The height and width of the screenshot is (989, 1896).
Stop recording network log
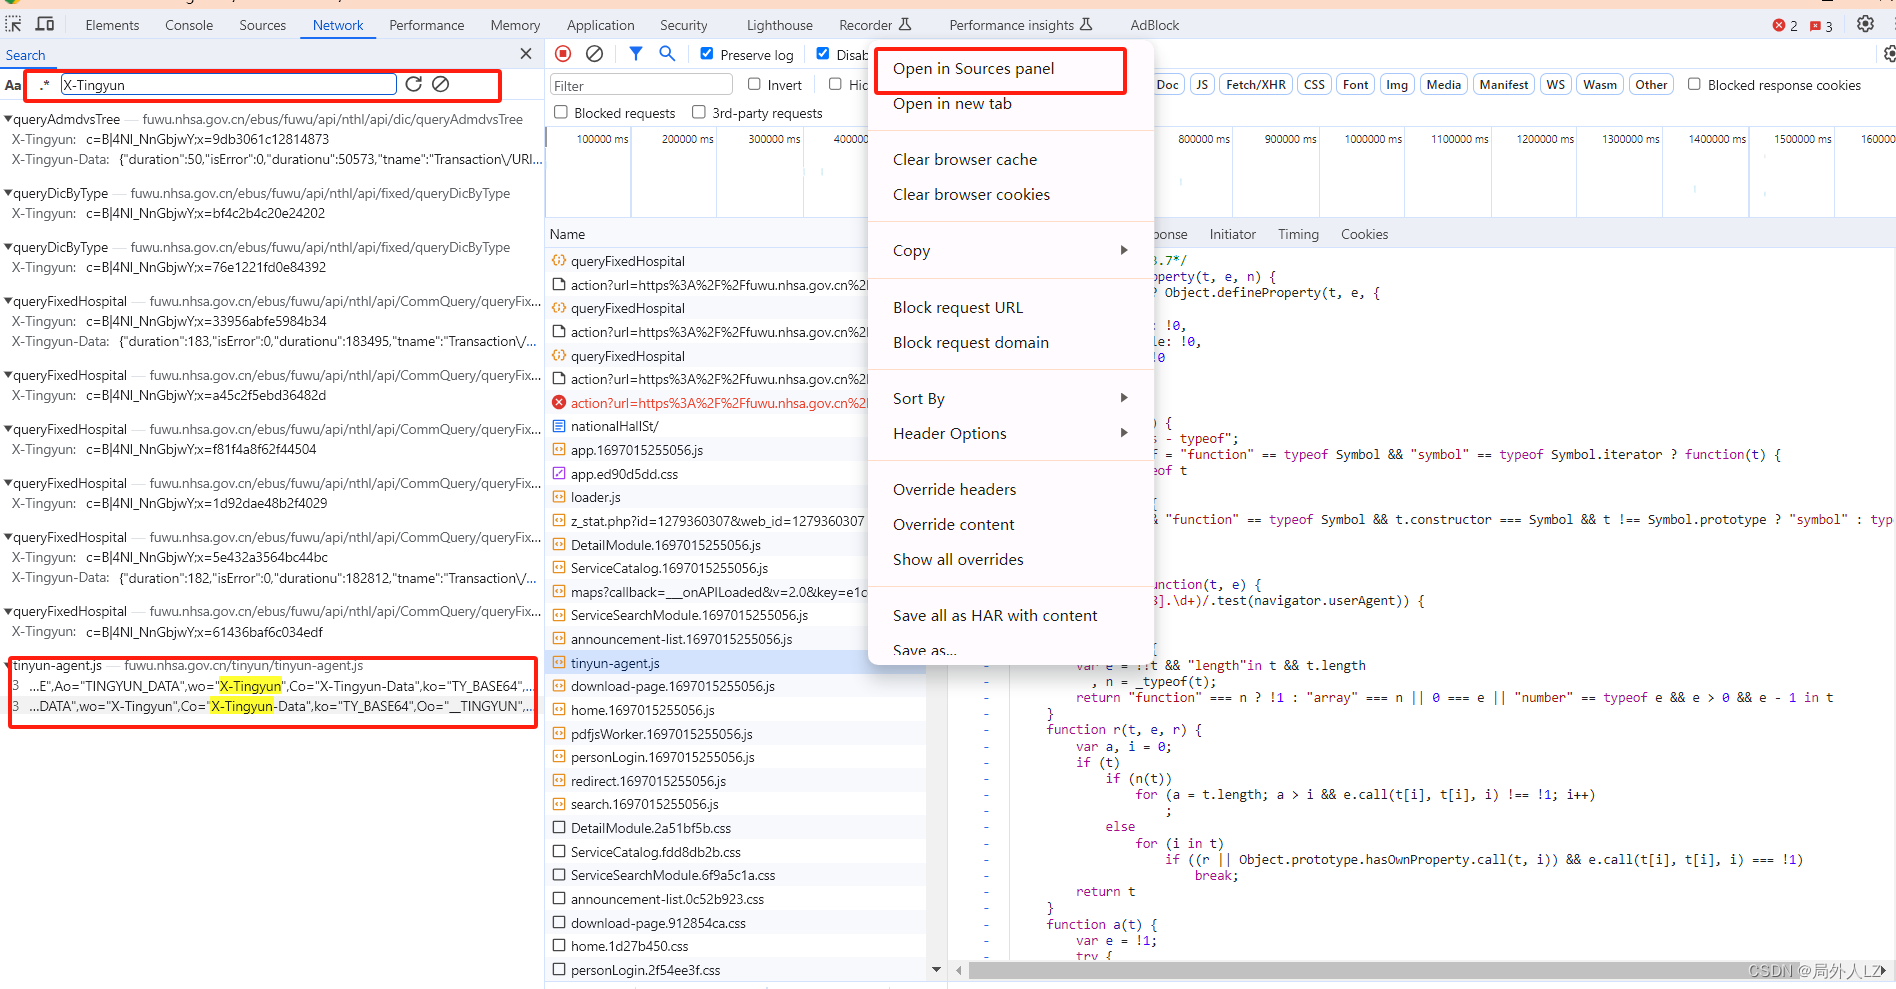tap(563, 54)
